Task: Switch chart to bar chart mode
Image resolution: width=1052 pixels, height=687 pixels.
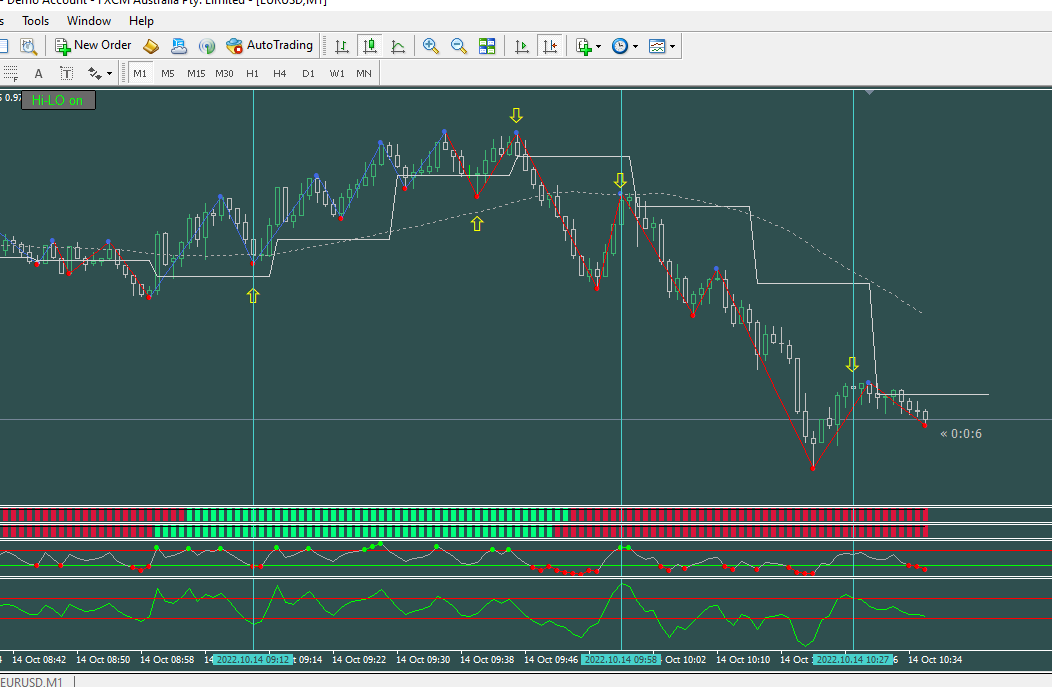Action: pyautogui.click(x=341, y=46)
